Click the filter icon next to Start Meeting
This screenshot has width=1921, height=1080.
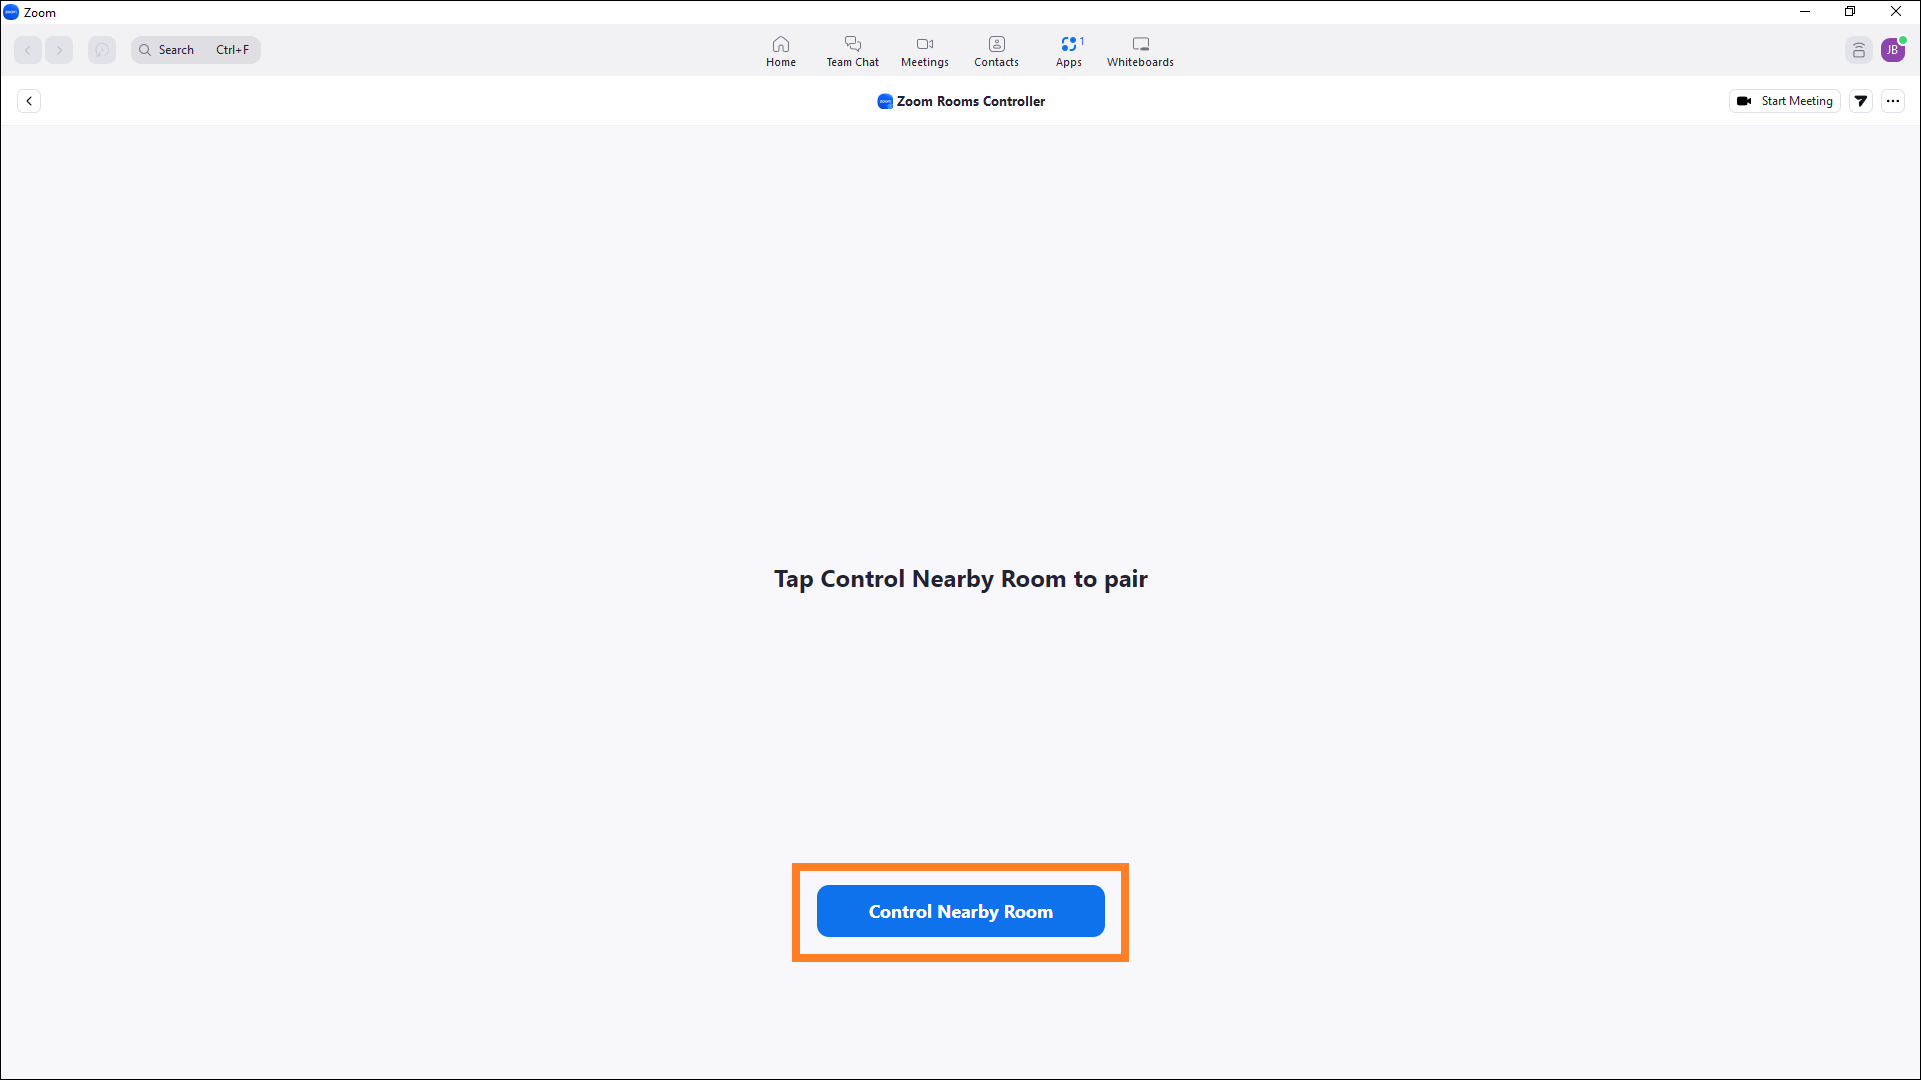(x=1861, y=101)
